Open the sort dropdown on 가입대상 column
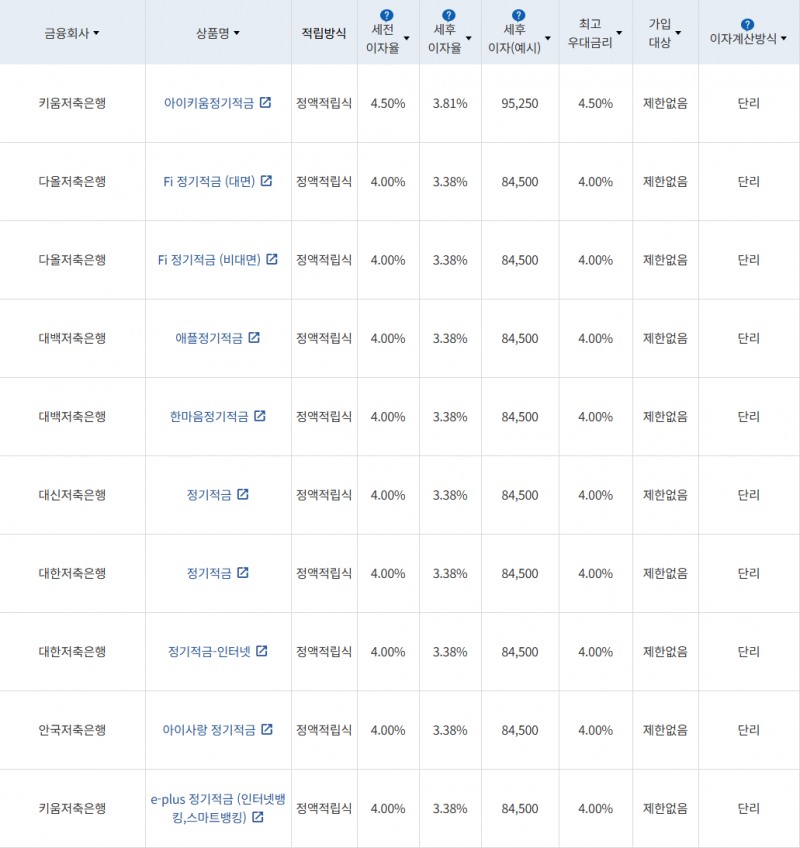This screenshot has width=800, height=848. pyautogui.click(x=677, y=33)
